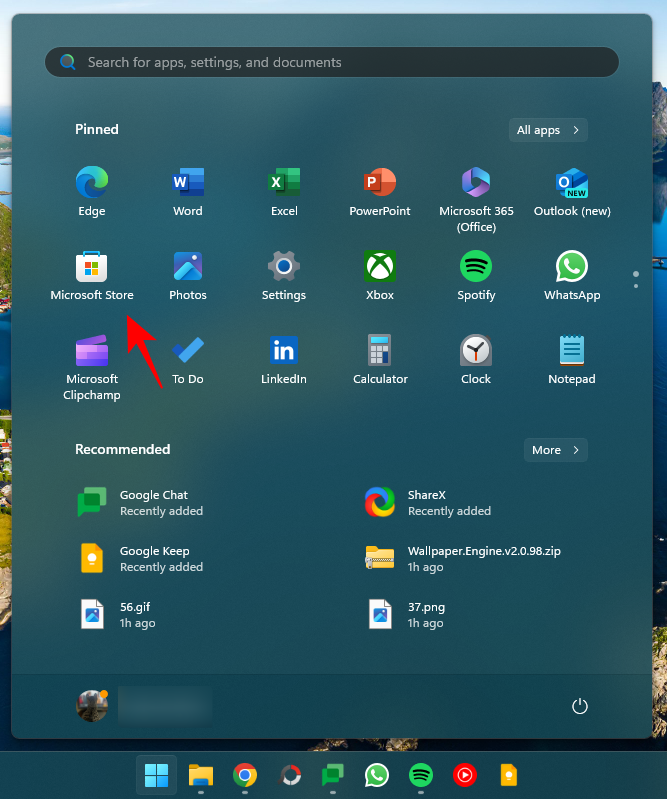Open Wallpaper.Engine.v2.0.98.zip file
This screenshot has width=667, height=799.
[x=463, y=558]
